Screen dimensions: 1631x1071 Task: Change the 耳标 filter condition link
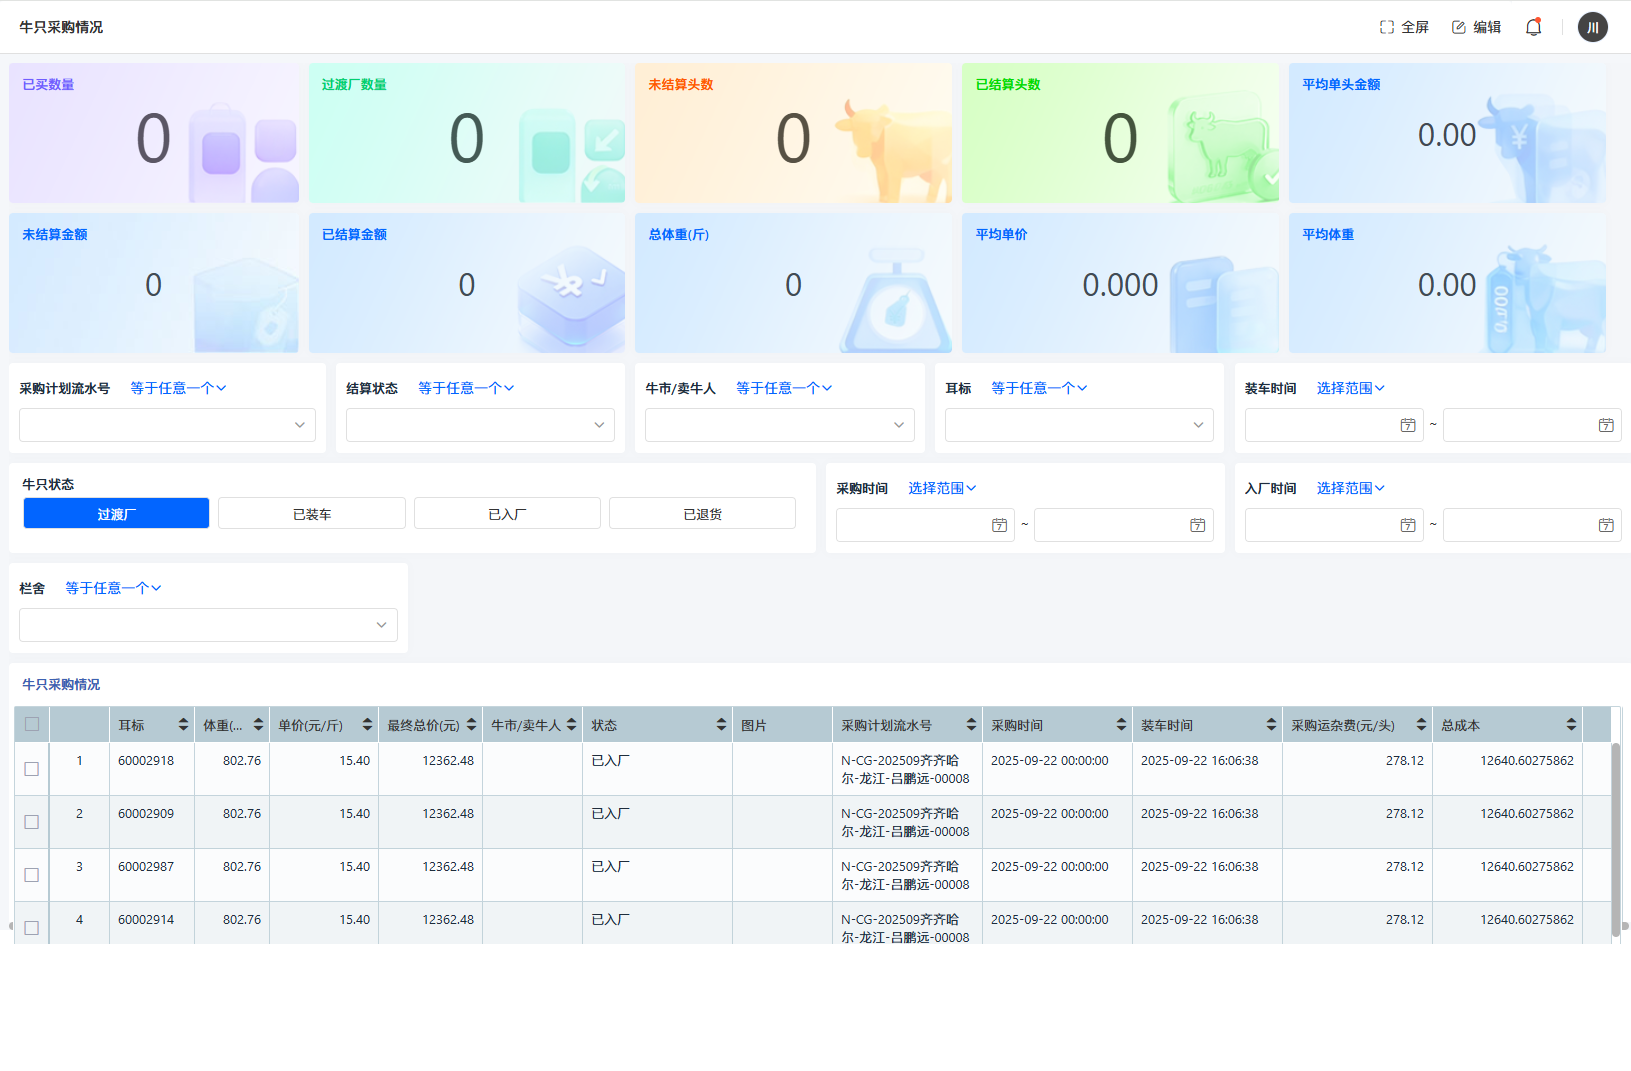coord(1038,388)
